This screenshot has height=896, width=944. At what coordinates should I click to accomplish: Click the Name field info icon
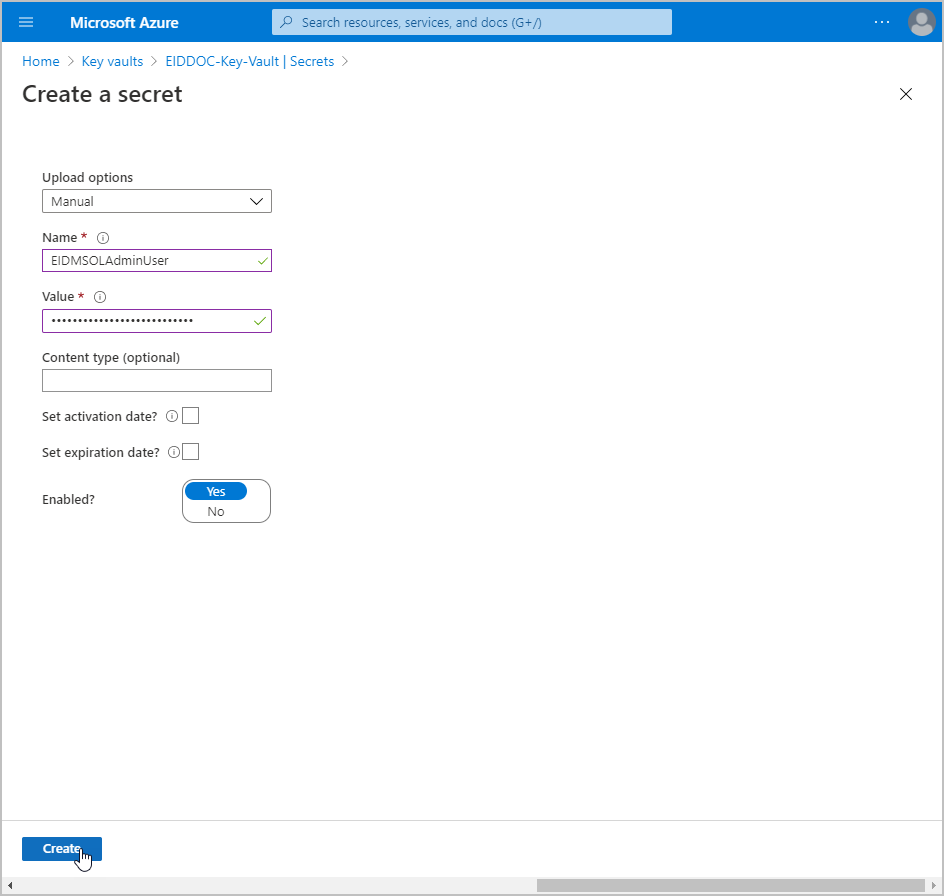point(102,238)
